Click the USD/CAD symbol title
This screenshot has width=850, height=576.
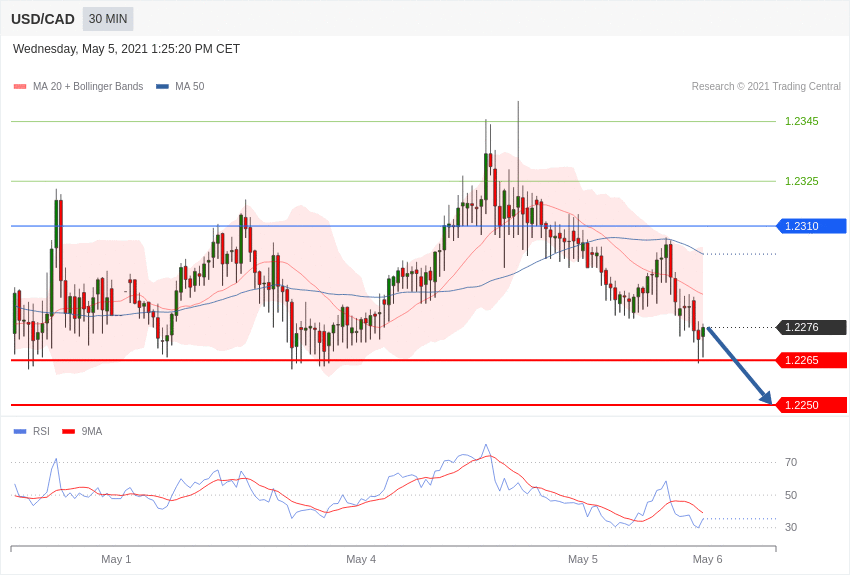point(43,19)
